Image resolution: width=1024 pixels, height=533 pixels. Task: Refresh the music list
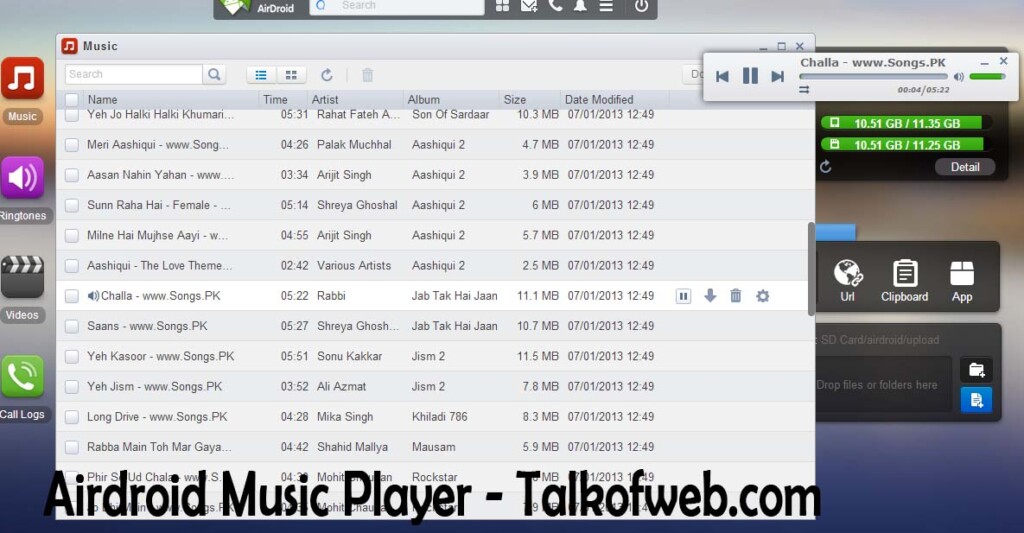tap(327, 75)
